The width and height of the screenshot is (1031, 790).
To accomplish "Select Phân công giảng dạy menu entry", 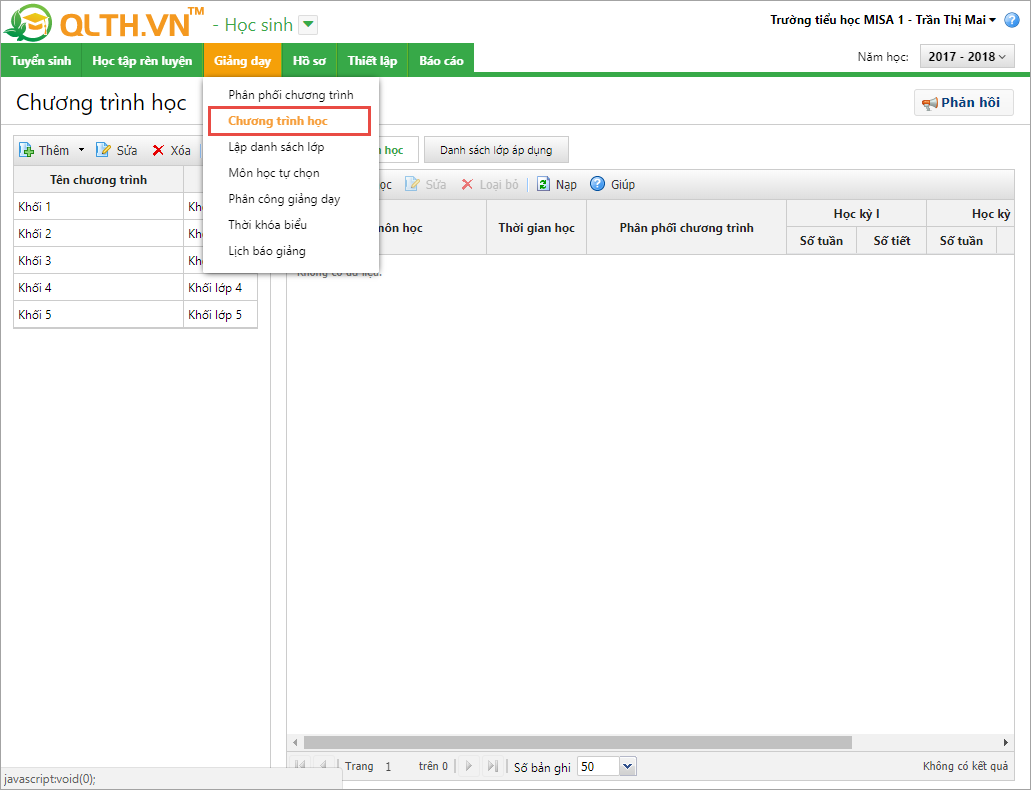I will 291,199.
